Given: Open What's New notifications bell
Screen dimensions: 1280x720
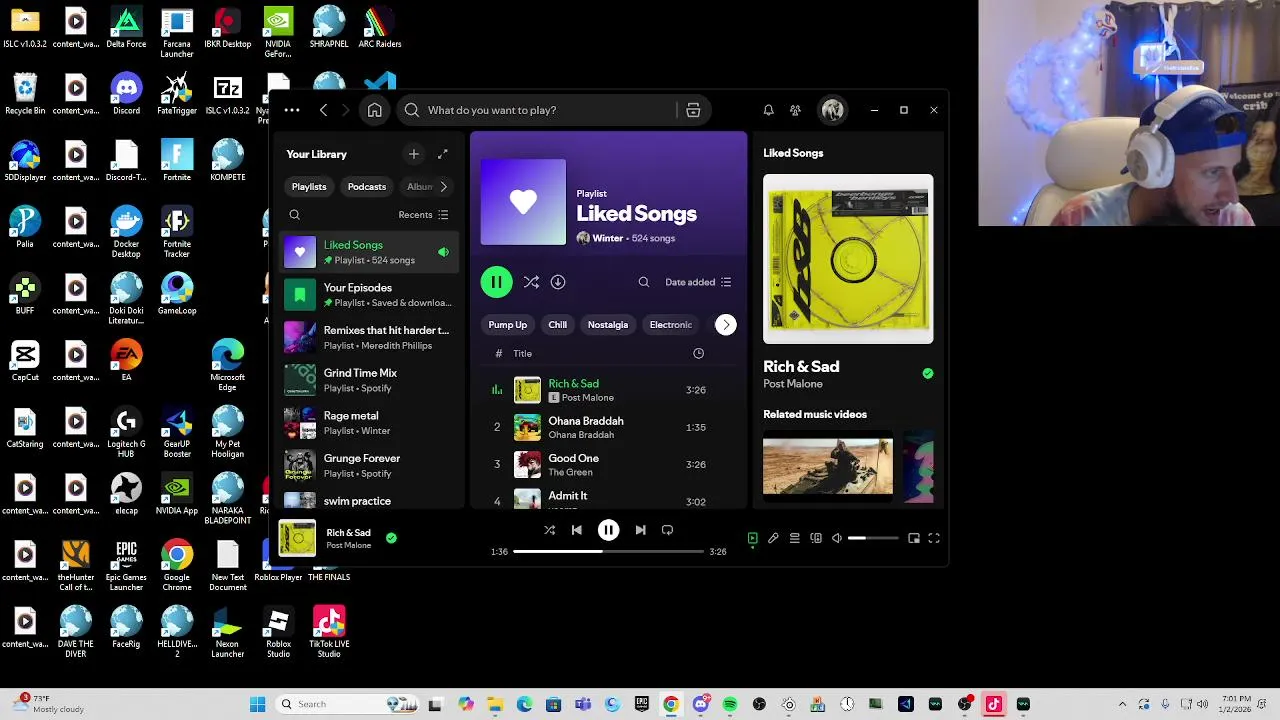Looking at the screenshot, I should coord(768,110).
